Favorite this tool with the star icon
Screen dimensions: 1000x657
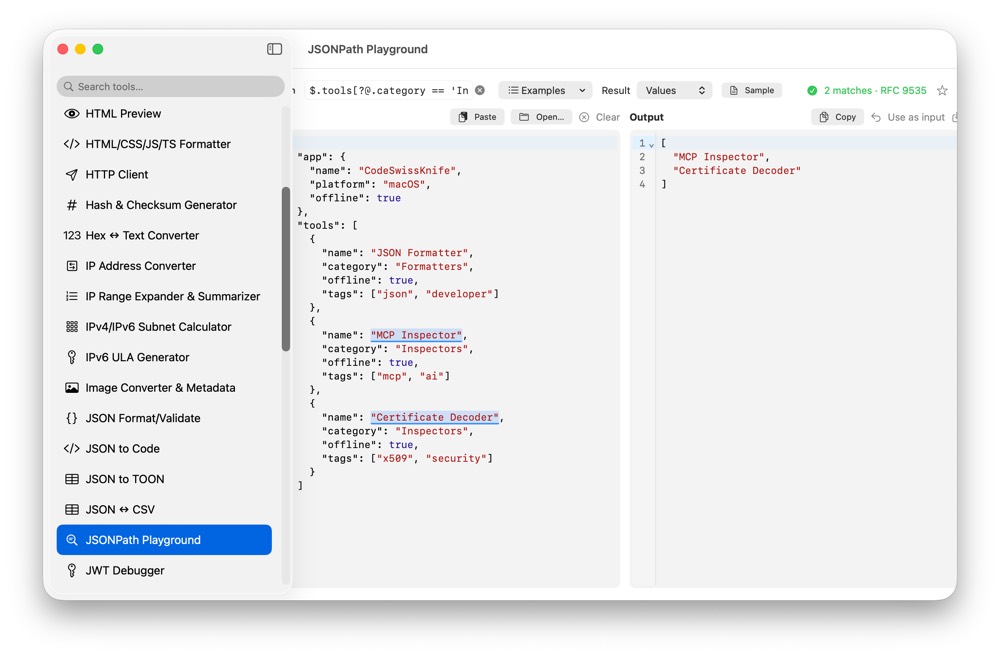pyautogui.click(x=942, y=91)
